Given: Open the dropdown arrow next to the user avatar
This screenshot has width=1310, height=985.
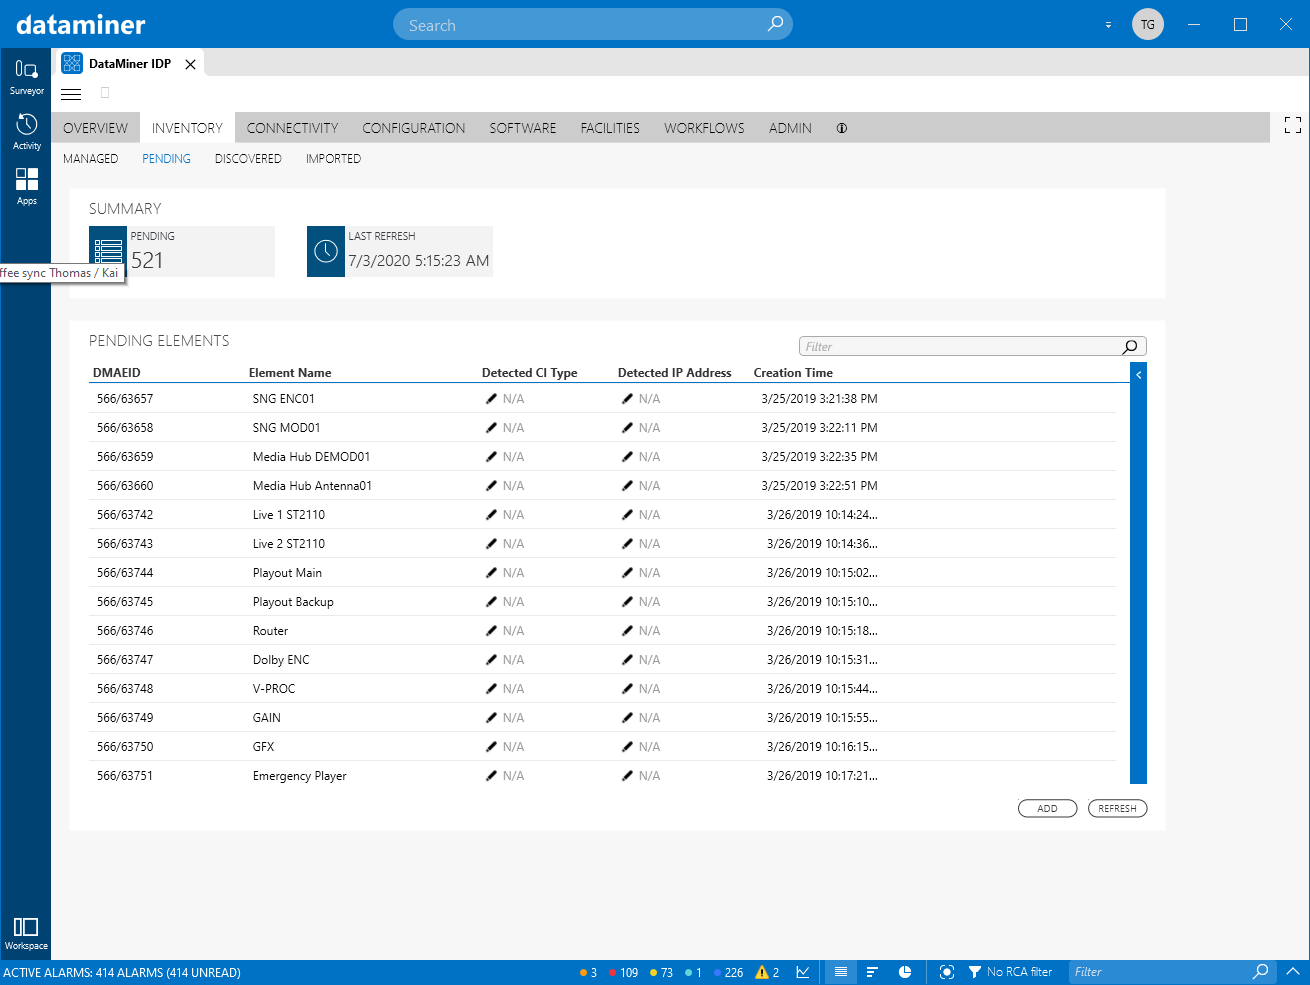Looking at the screenshot, I should pos(1108,25).
